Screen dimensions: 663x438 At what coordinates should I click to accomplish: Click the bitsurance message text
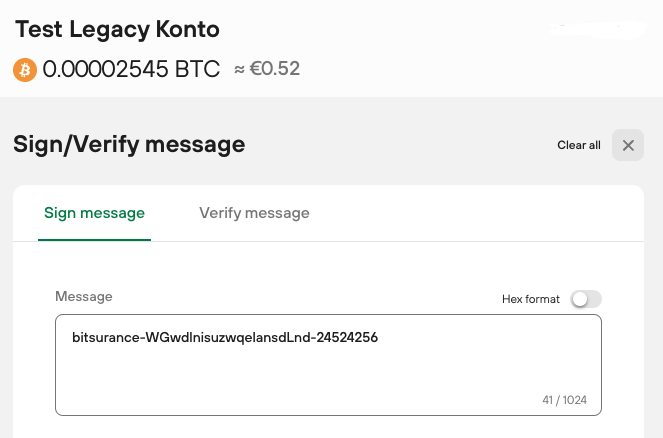pyautogui.click(x=225, y=338)
